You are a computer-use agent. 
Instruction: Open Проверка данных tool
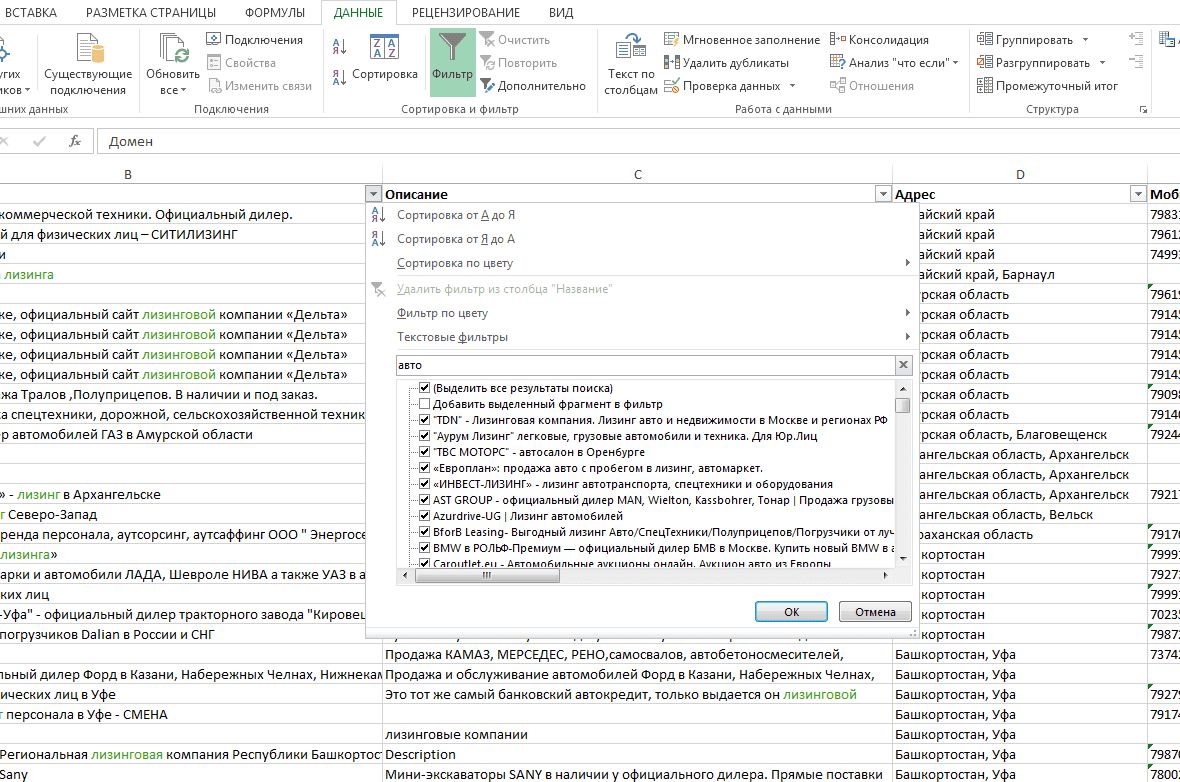723,86
